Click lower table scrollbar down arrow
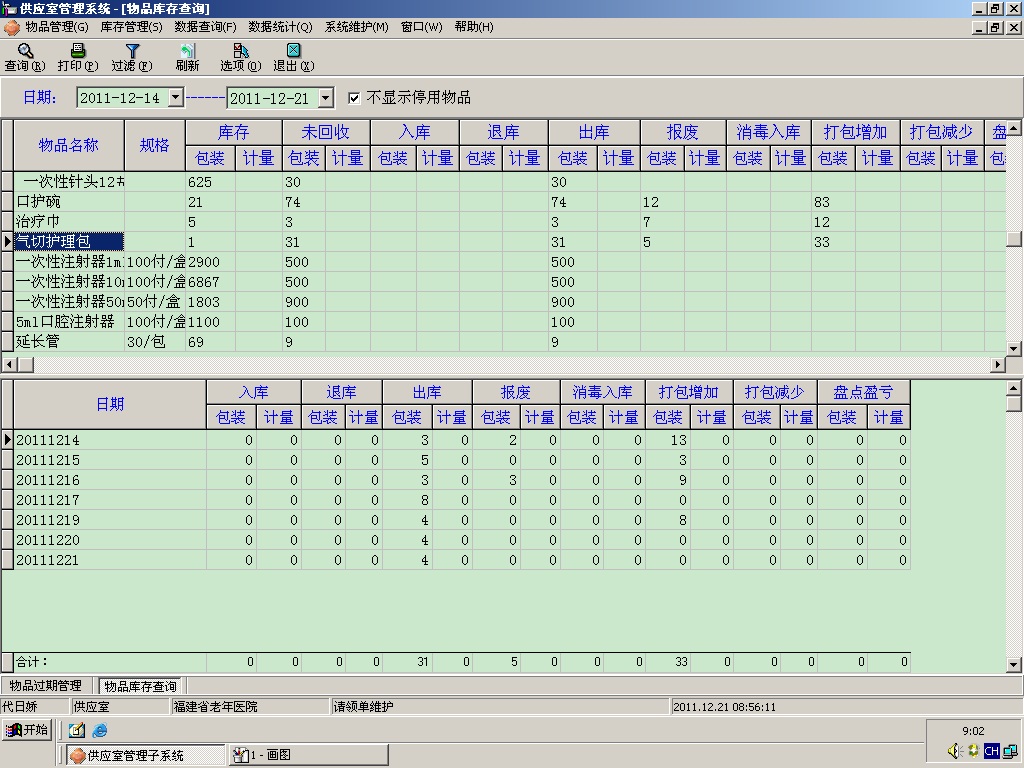The image size is (1024, 768). coord(1014,665)
